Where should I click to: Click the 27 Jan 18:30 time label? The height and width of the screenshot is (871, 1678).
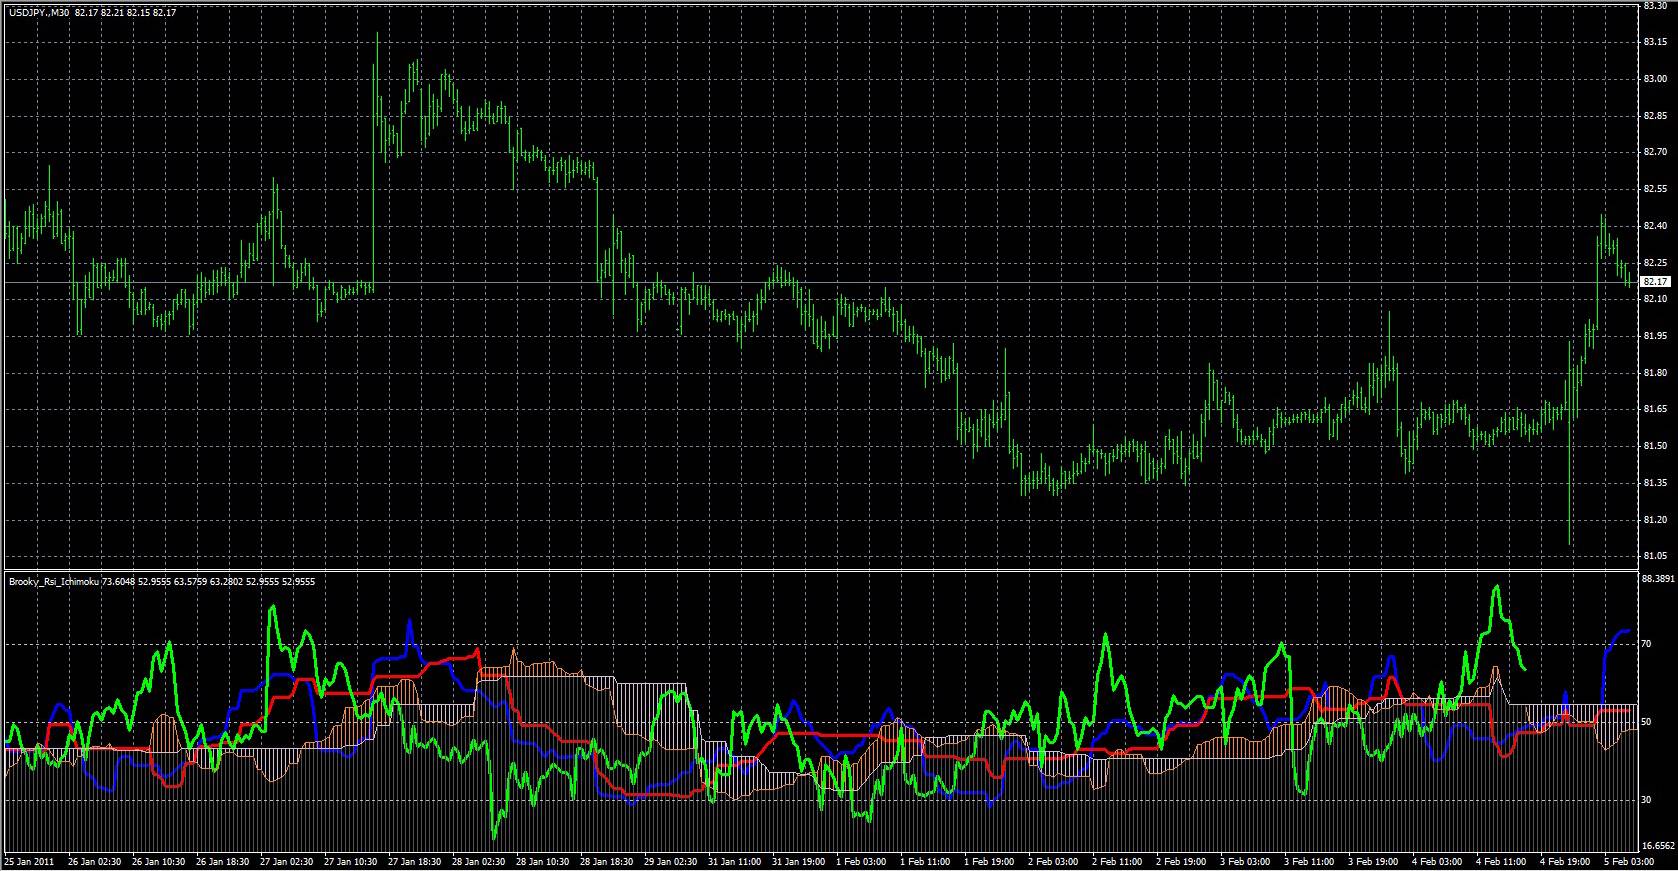[x=415, y=861]
